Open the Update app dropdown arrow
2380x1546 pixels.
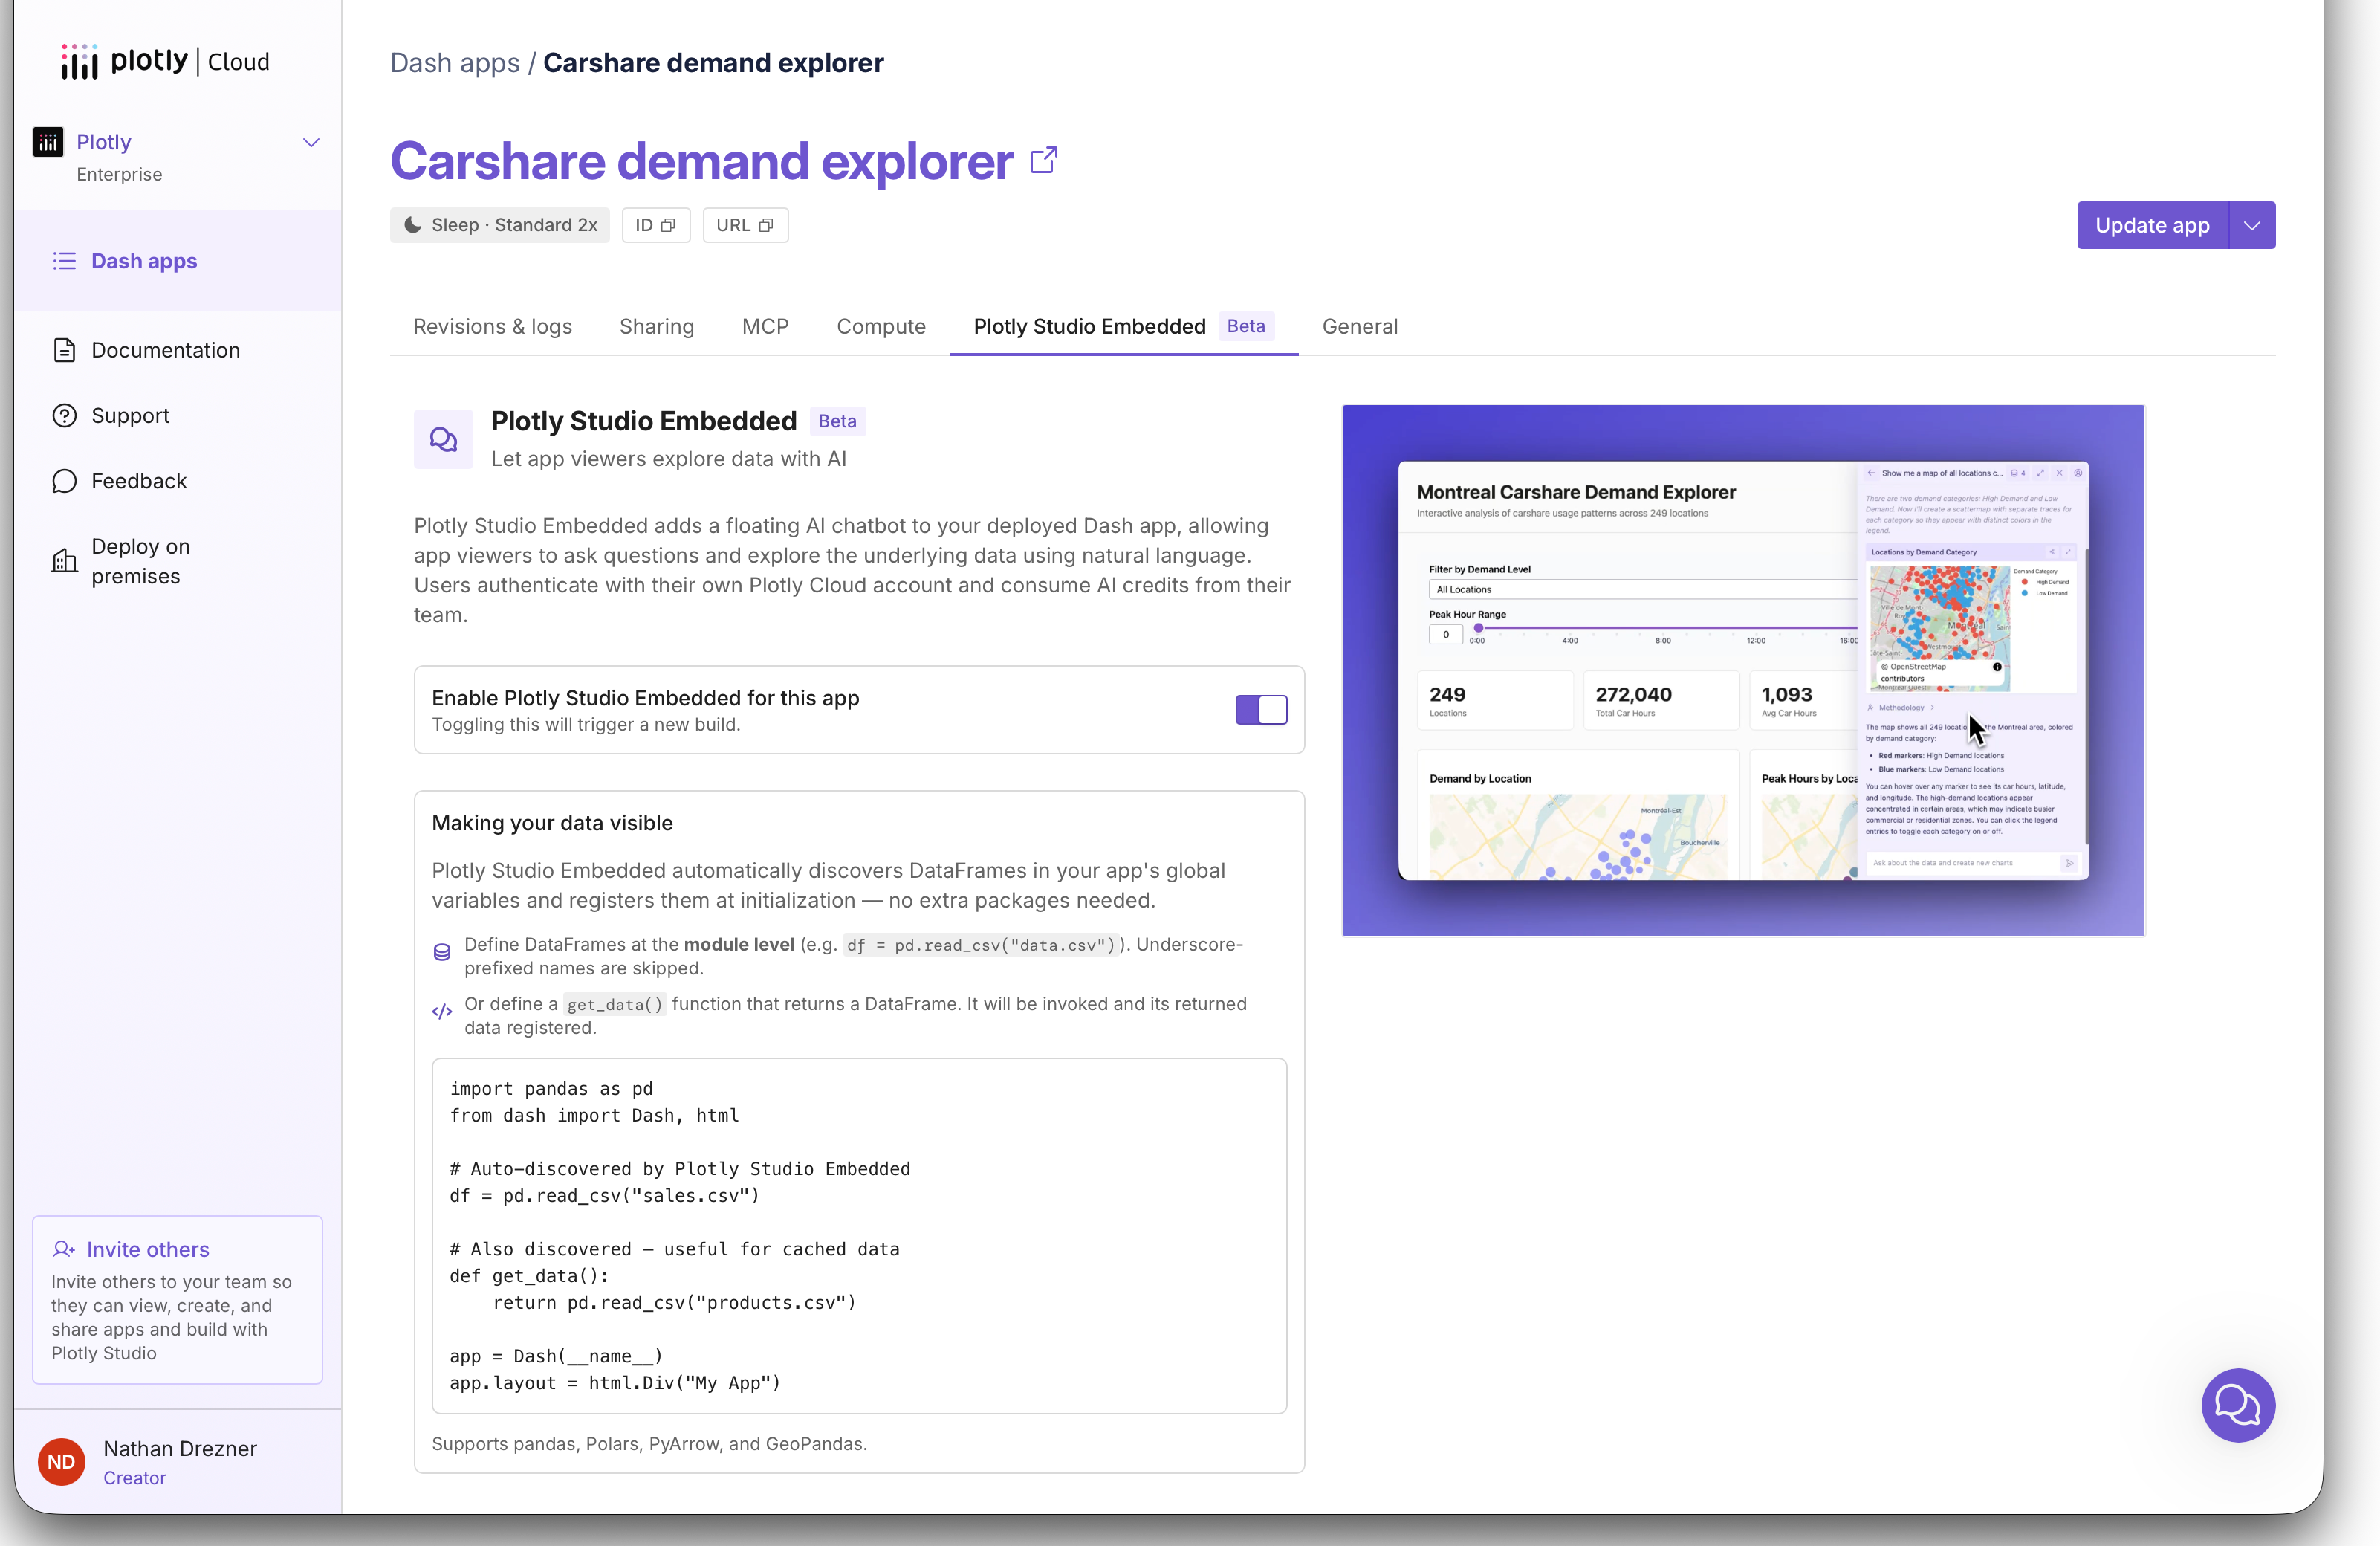click(x=2252, y=225)
